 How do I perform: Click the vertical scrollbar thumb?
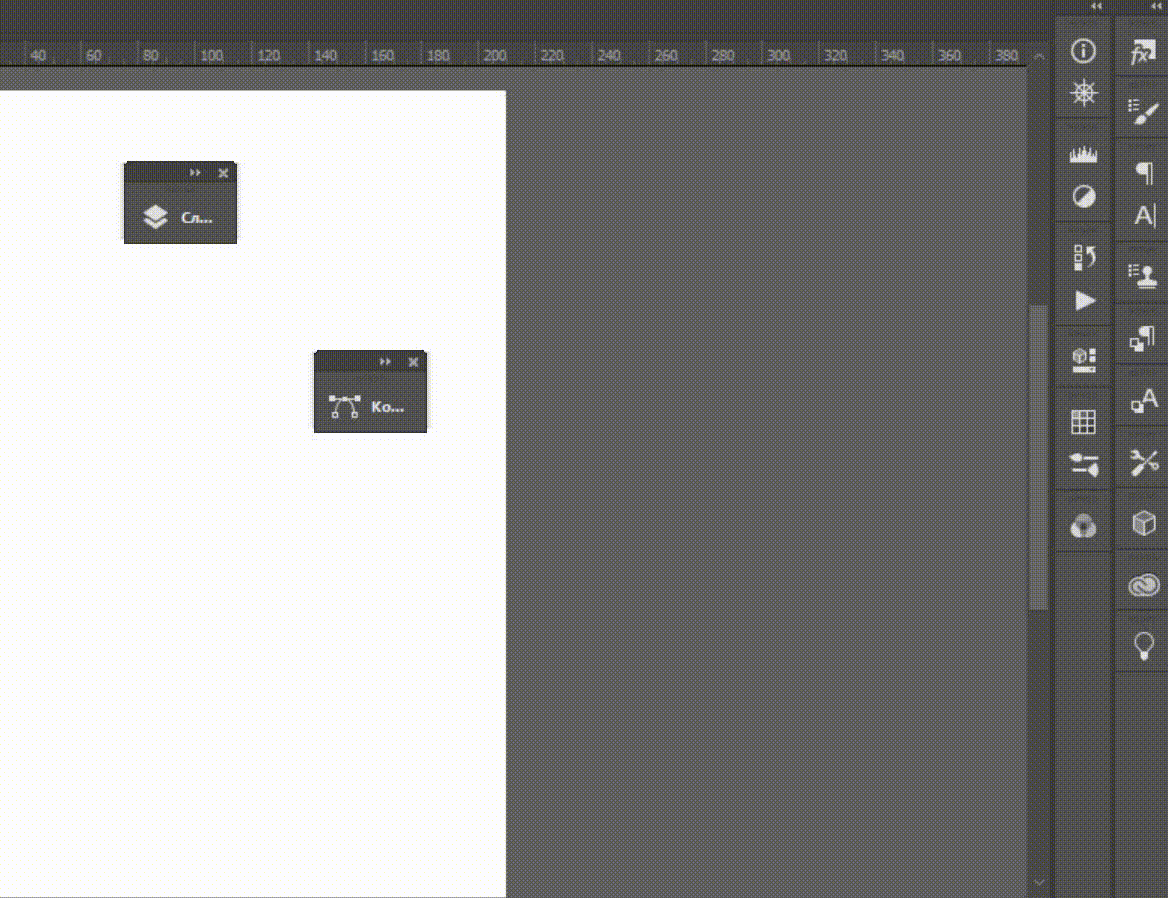(x=1038, y=456)
